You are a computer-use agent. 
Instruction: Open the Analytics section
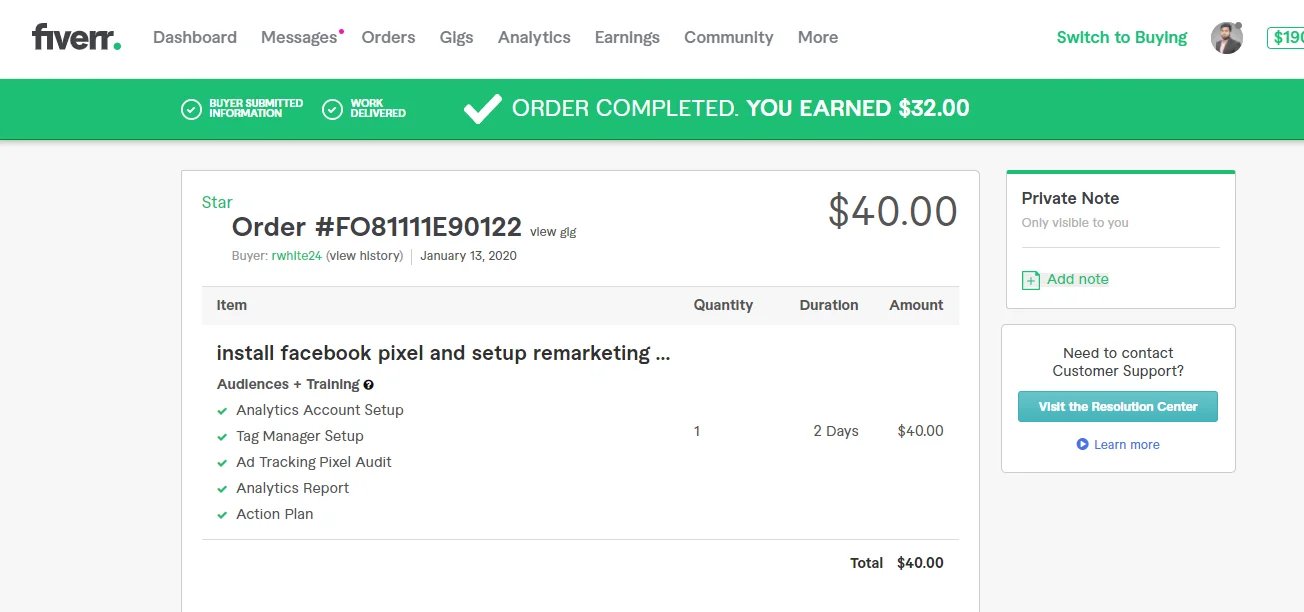point(534,38)
